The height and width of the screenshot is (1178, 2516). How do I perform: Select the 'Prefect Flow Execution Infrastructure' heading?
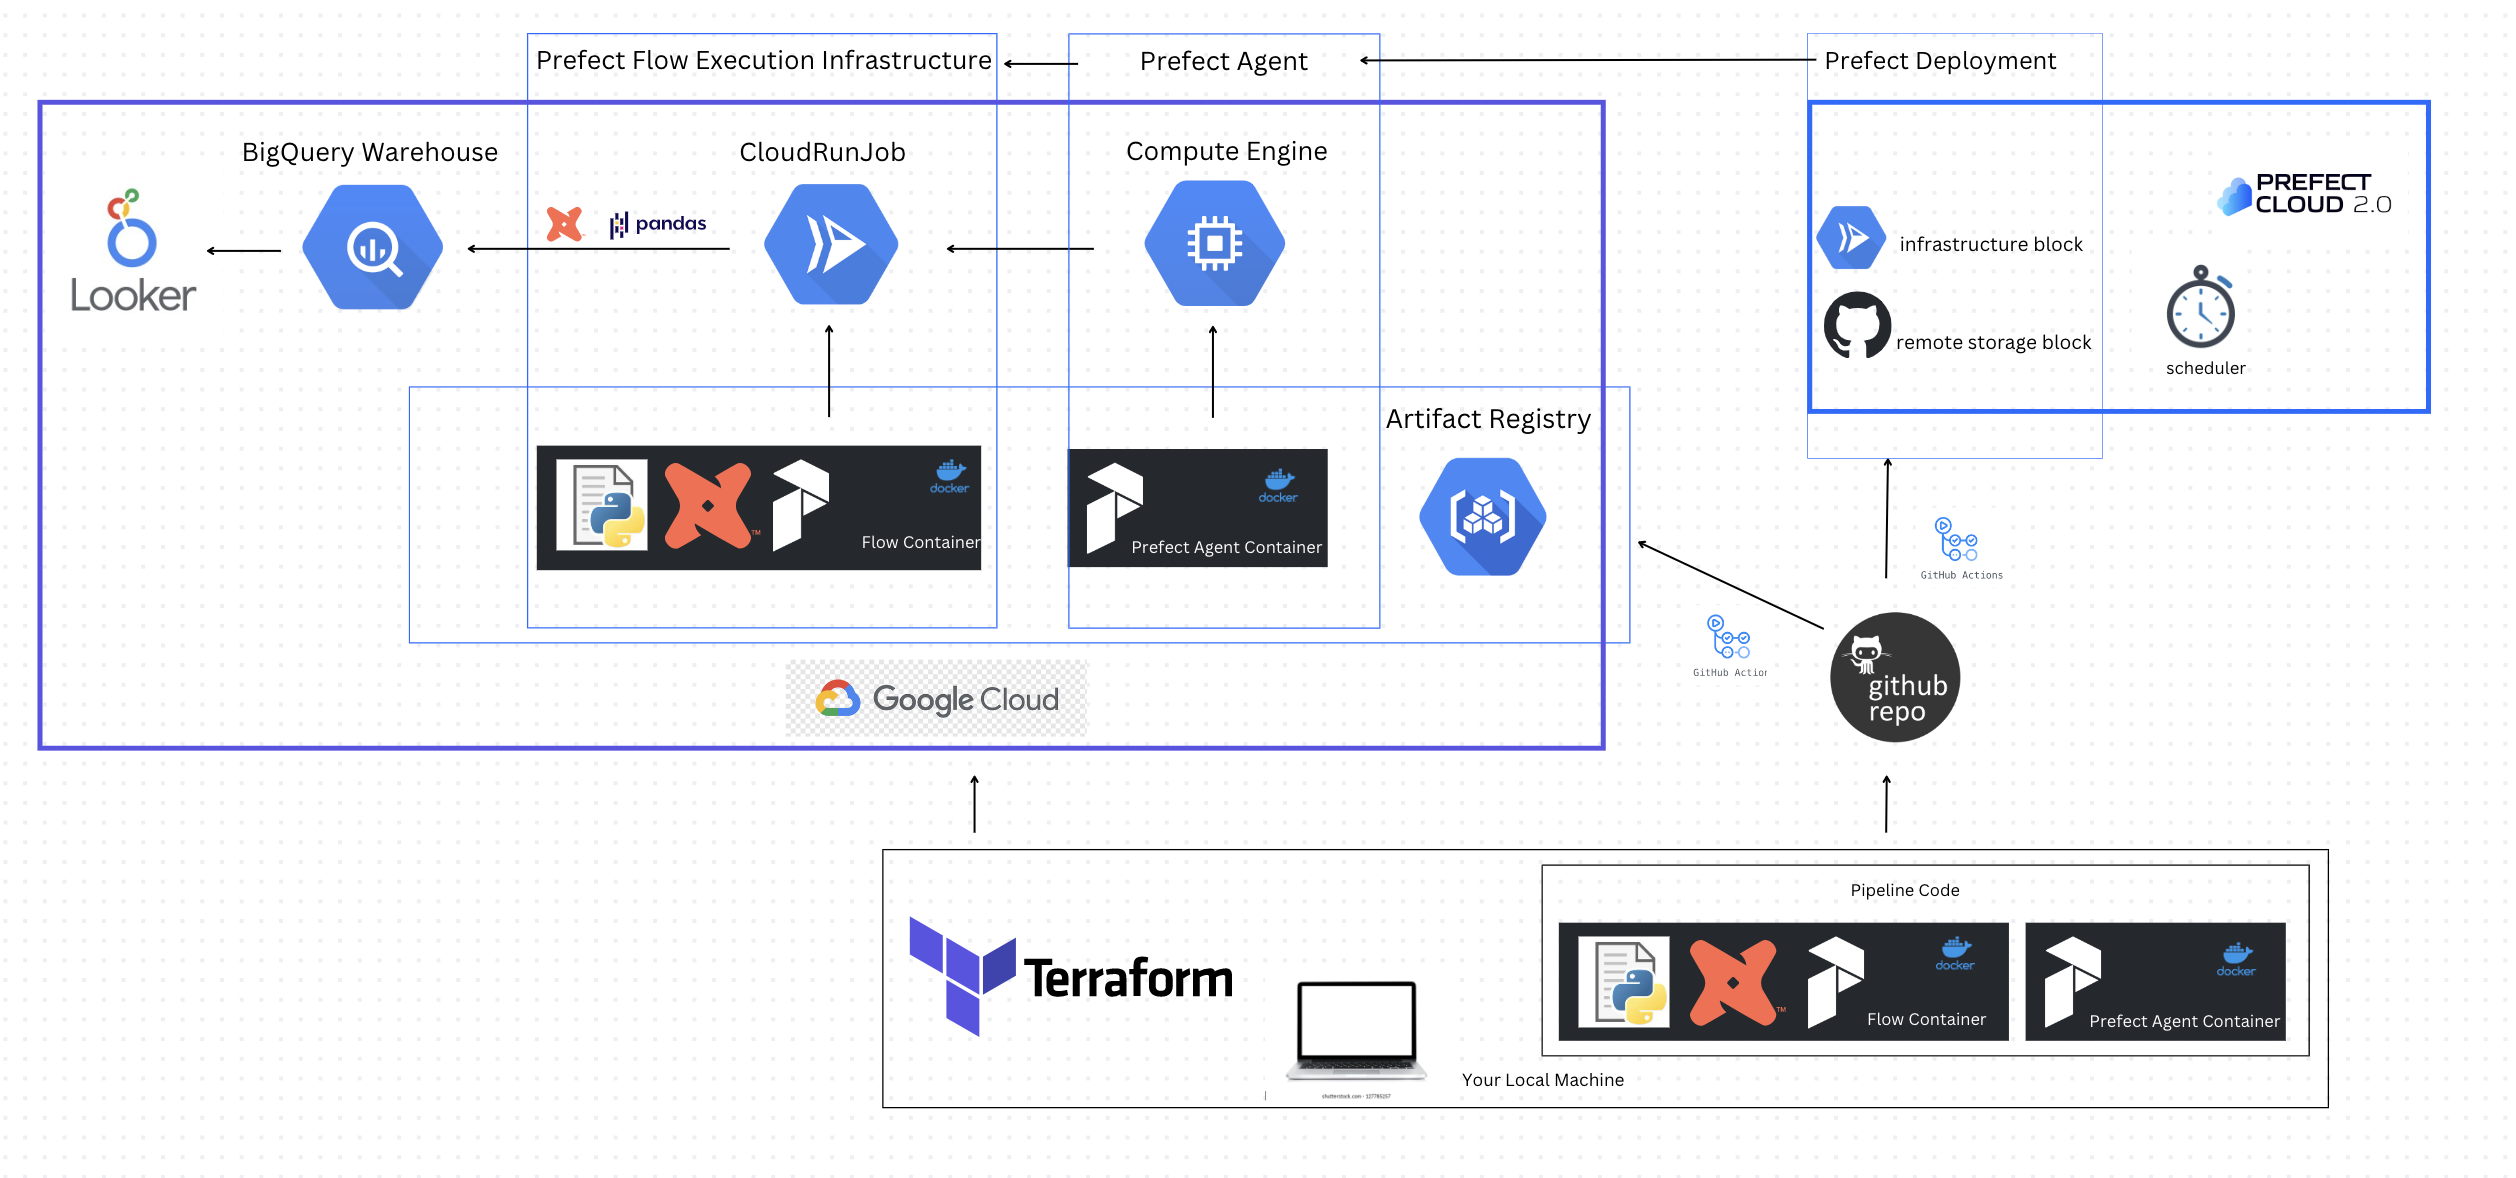[764, 61]
